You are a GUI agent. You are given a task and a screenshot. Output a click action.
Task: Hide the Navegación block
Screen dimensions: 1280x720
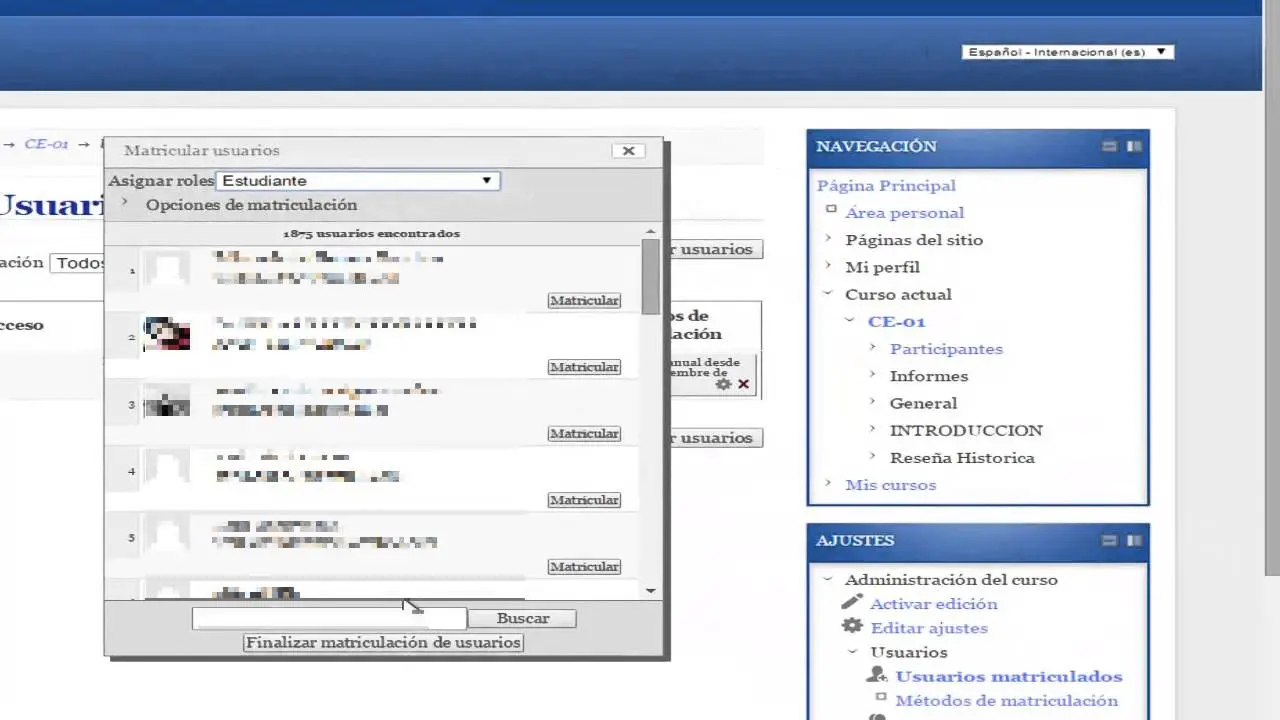[1109, 146]
